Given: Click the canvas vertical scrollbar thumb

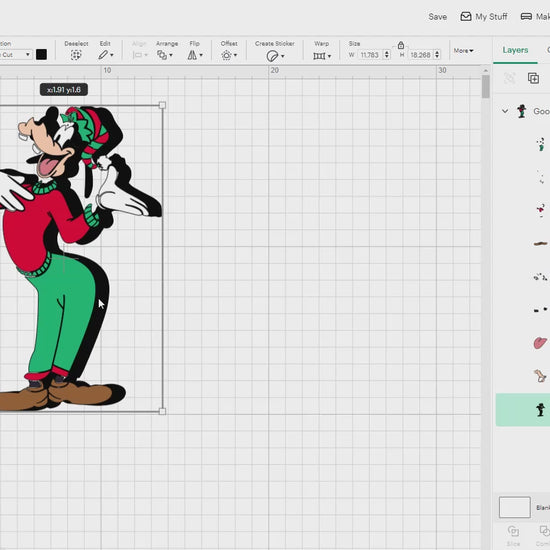Looking at the screenshot, I should (x=485, y=87).
